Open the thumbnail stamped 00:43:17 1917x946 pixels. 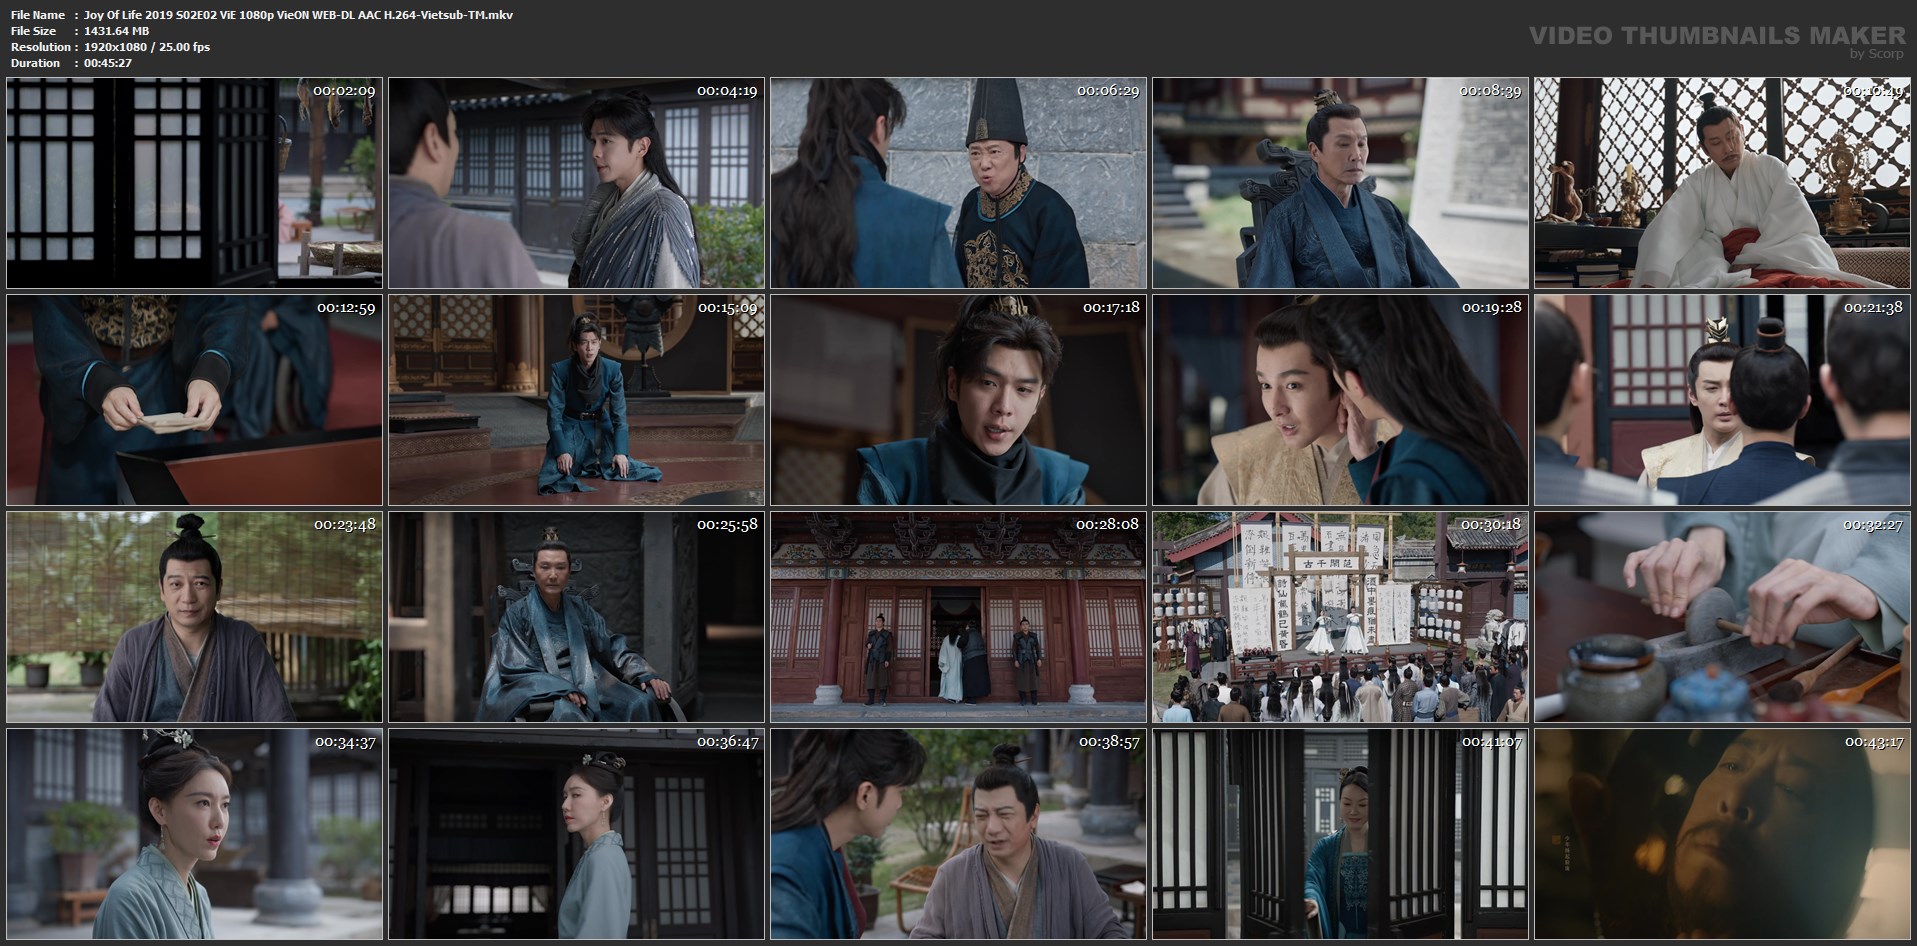coord(1722,834)
